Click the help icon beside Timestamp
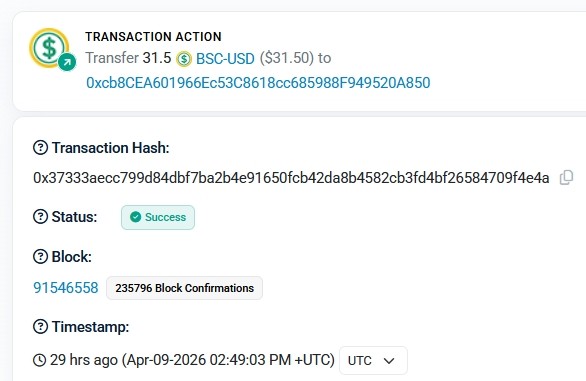Viewport: 586px width, 381px height. coord(40,327)
